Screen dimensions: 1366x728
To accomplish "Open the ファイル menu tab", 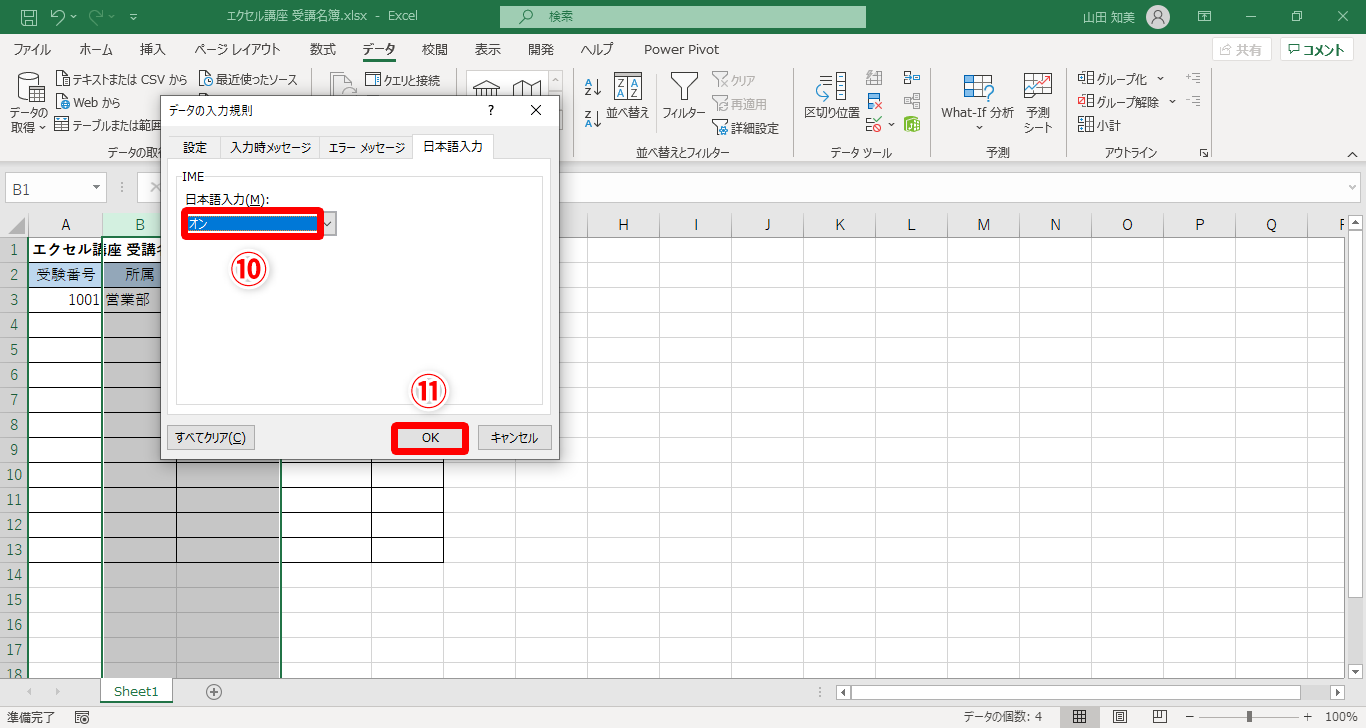I will (x=33, y=49).
